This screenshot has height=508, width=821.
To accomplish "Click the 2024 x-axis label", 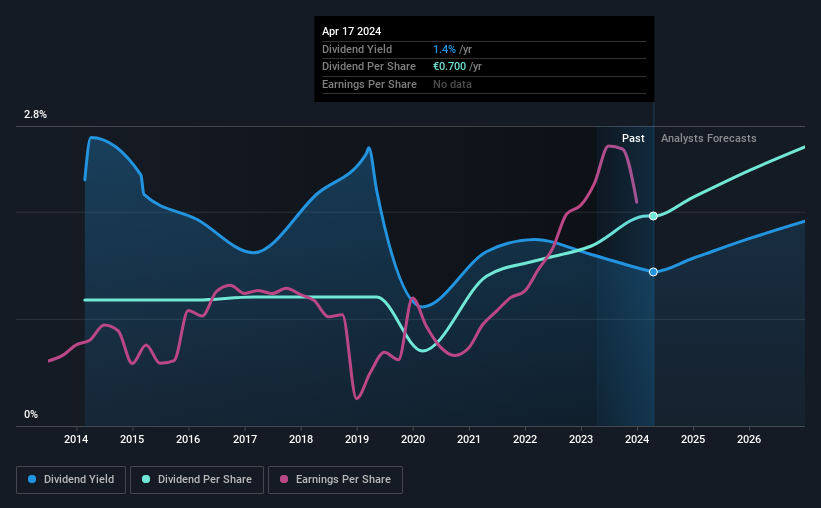I will point(637,439).
